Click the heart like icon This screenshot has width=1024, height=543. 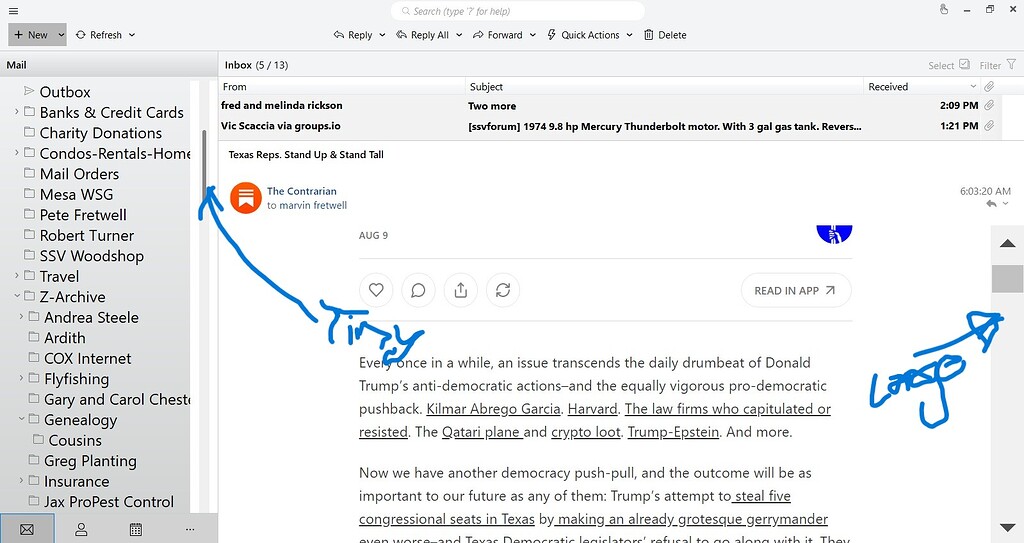pyautogui.click(x=376, y=290)
